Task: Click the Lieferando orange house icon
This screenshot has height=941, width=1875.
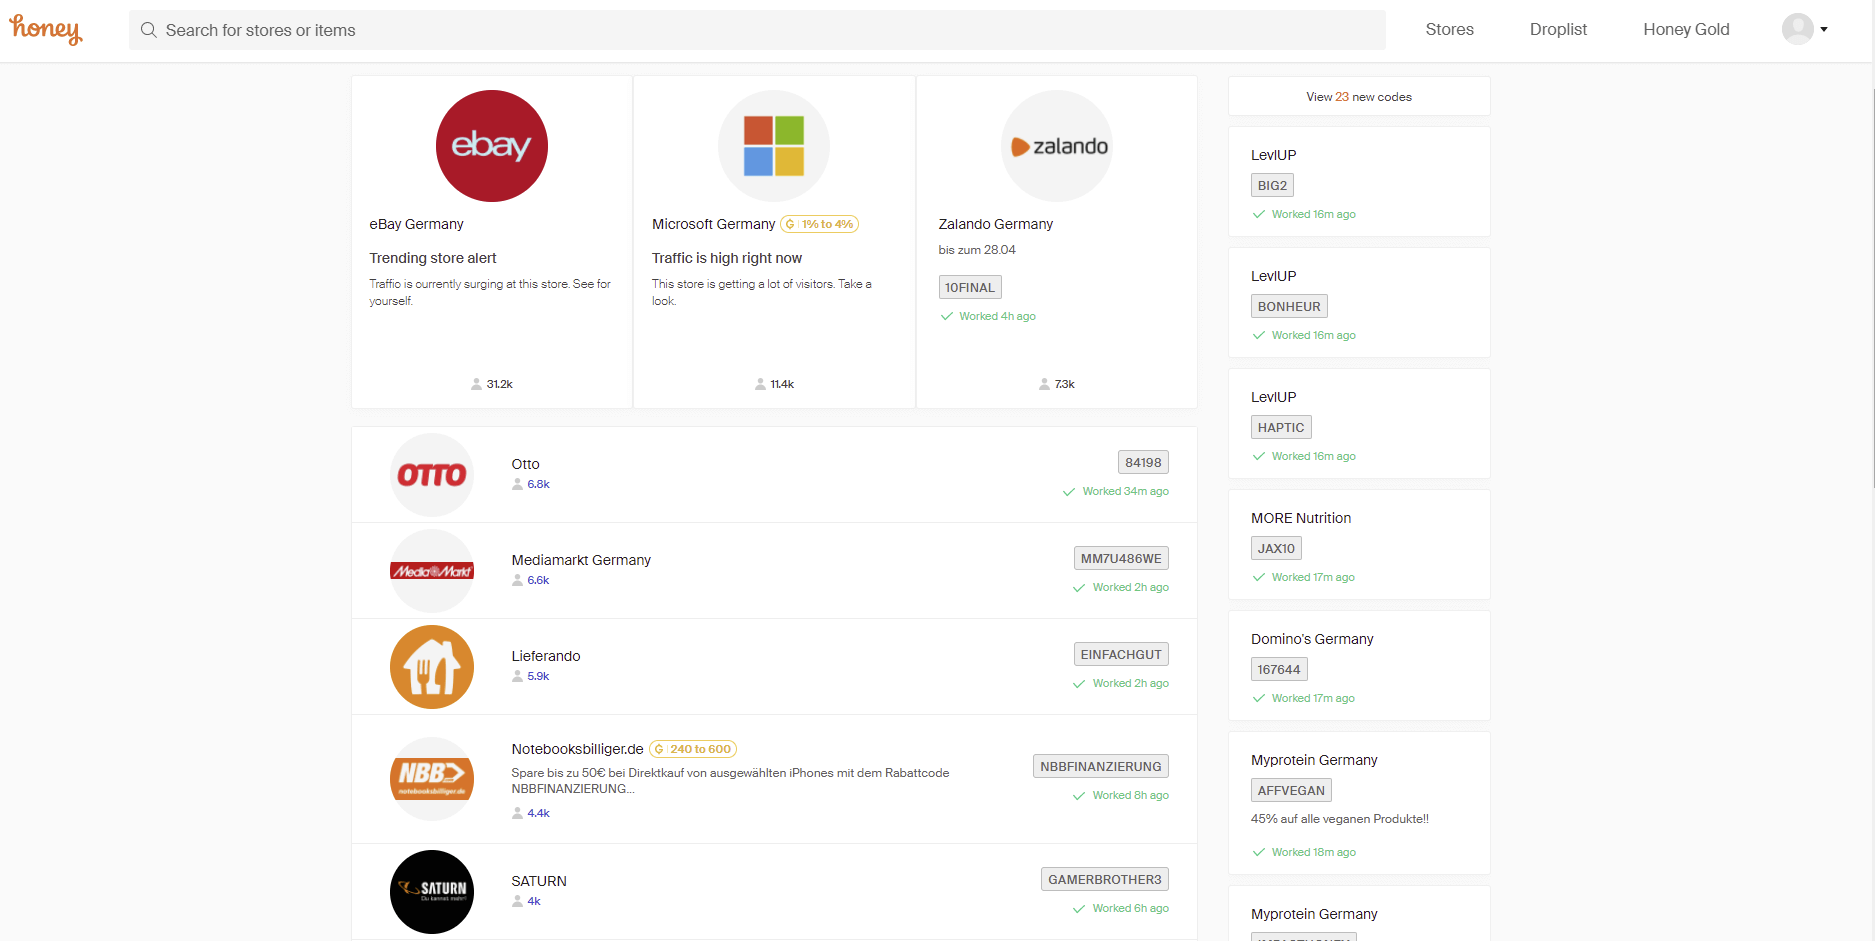Action: [x=432, y=667]
